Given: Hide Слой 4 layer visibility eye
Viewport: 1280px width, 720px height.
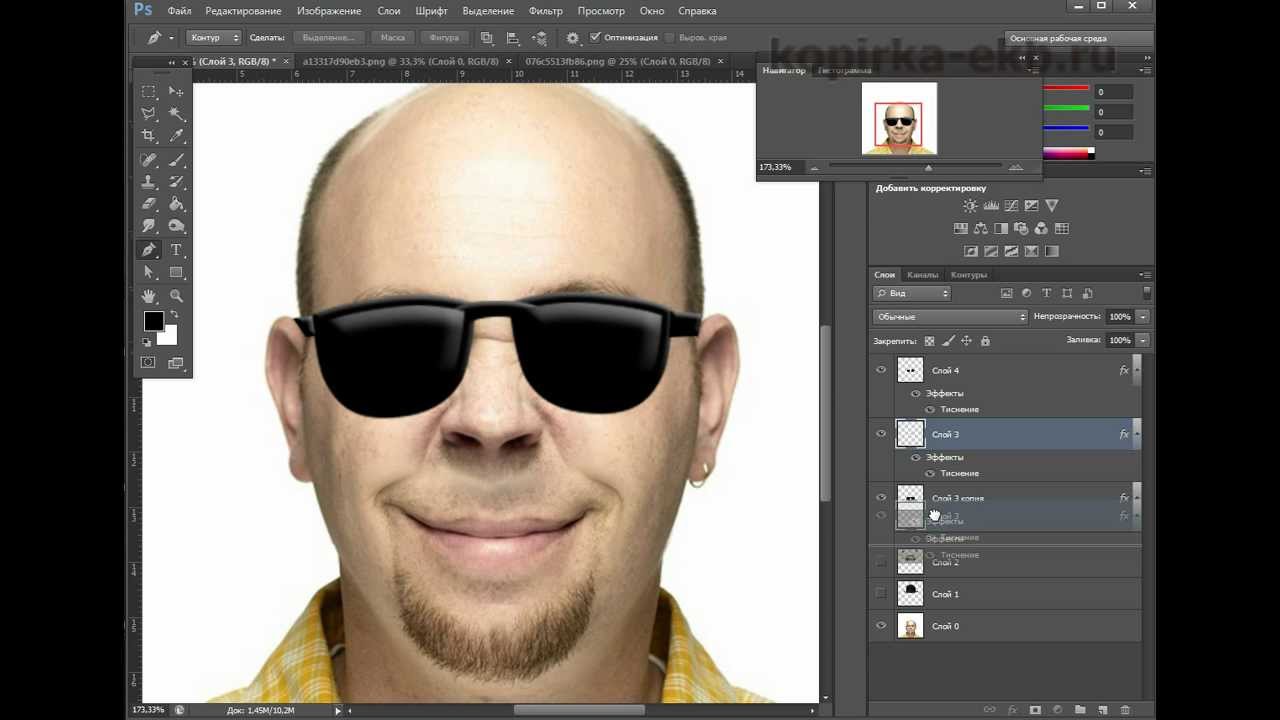Looking at the screenshot, I should pyautogui.click(x=881, y=370).
